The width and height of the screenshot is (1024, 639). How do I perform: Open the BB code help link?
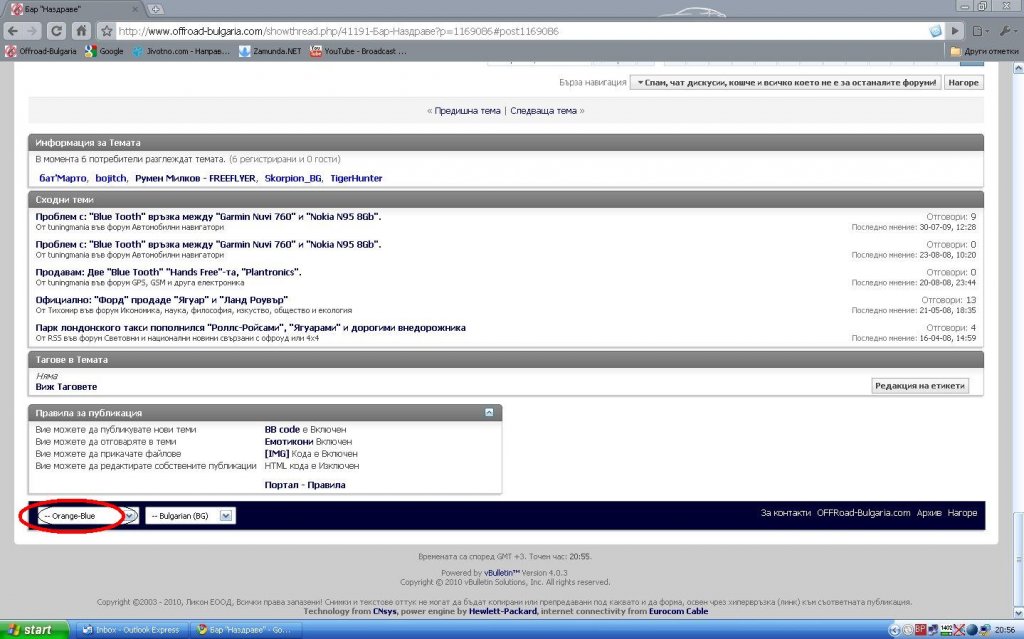click(282, 429)
